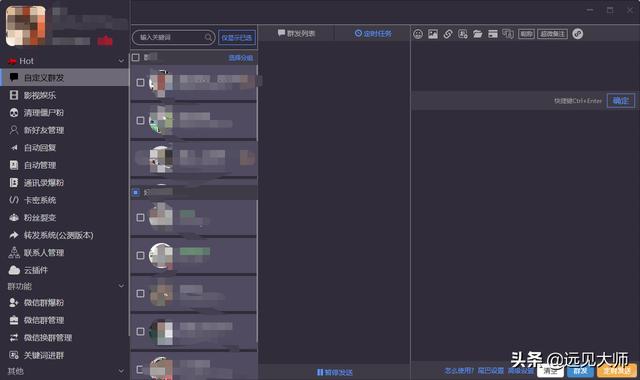The width and height of the screenshot is (640, 380).
Task: Toggle the select-all checkbox at list top
Action: coord(136,58)
